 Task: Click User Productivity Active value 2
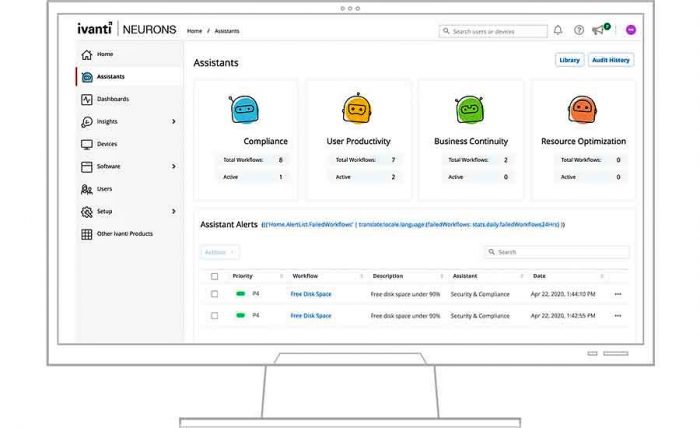pos(393,177)
